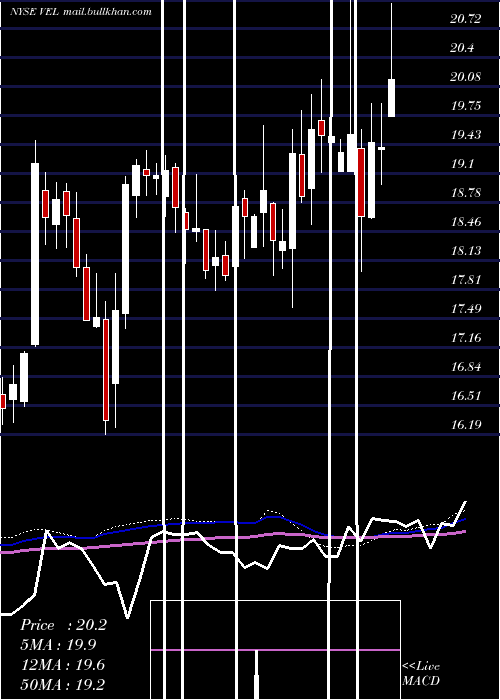This screenshot has width=500, height=700.
Task: Click the 17.49 price axis label
Action: (x=466, y=309)
